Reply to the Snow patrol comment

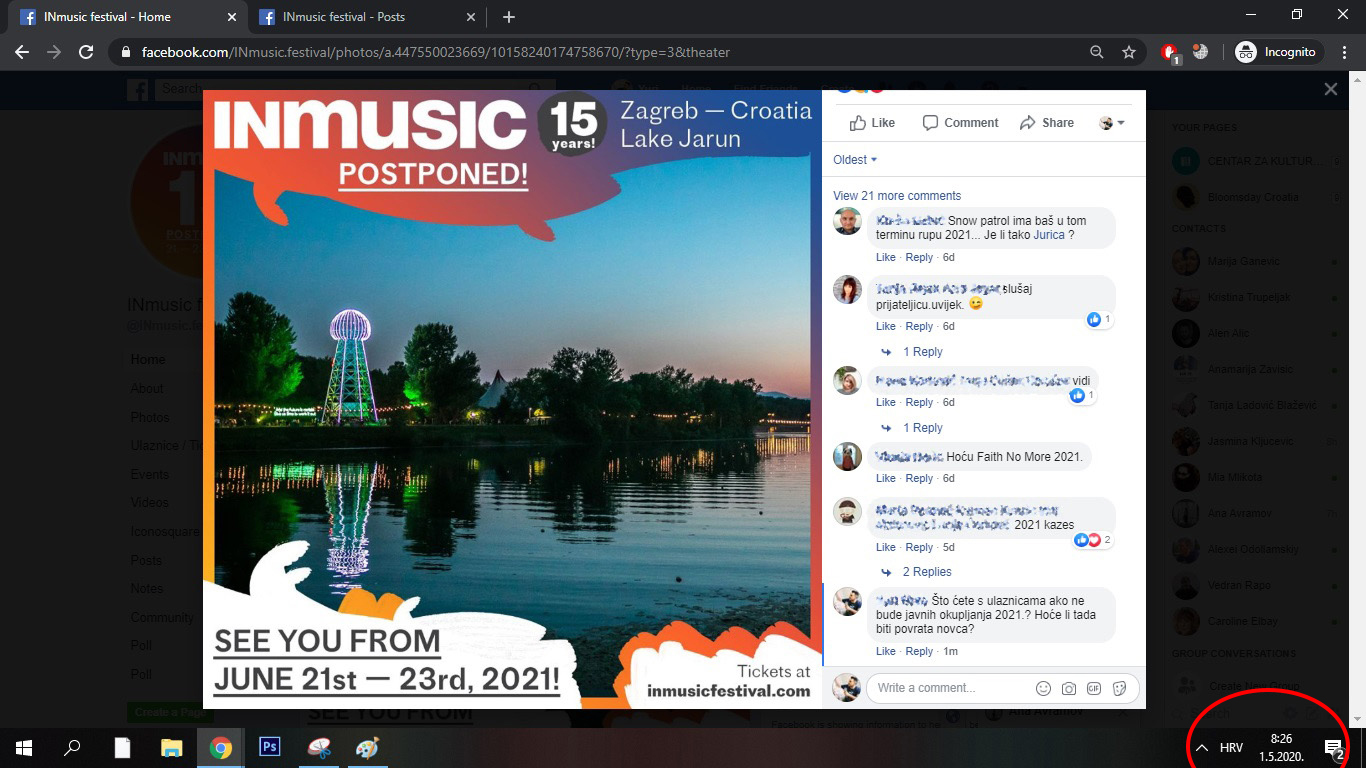pos(919,258)
